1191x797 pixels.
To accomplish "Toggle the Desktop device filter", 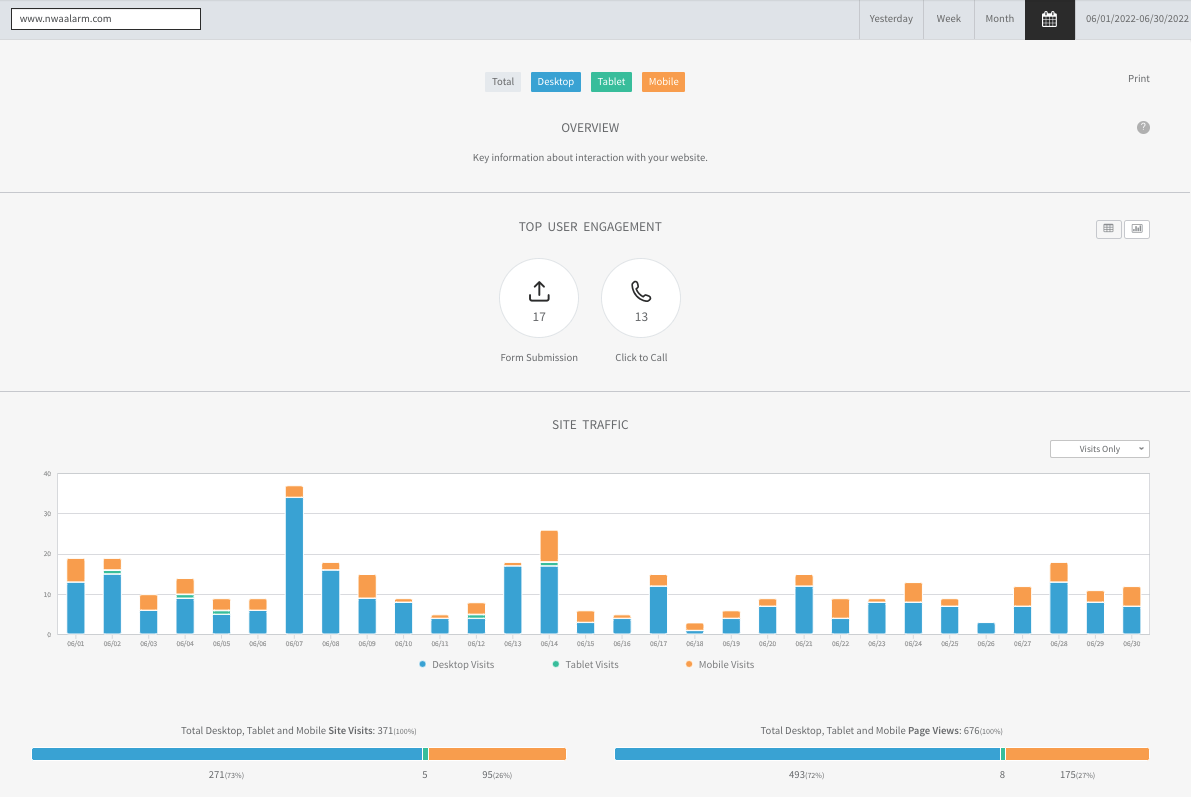I will [555, 82].
